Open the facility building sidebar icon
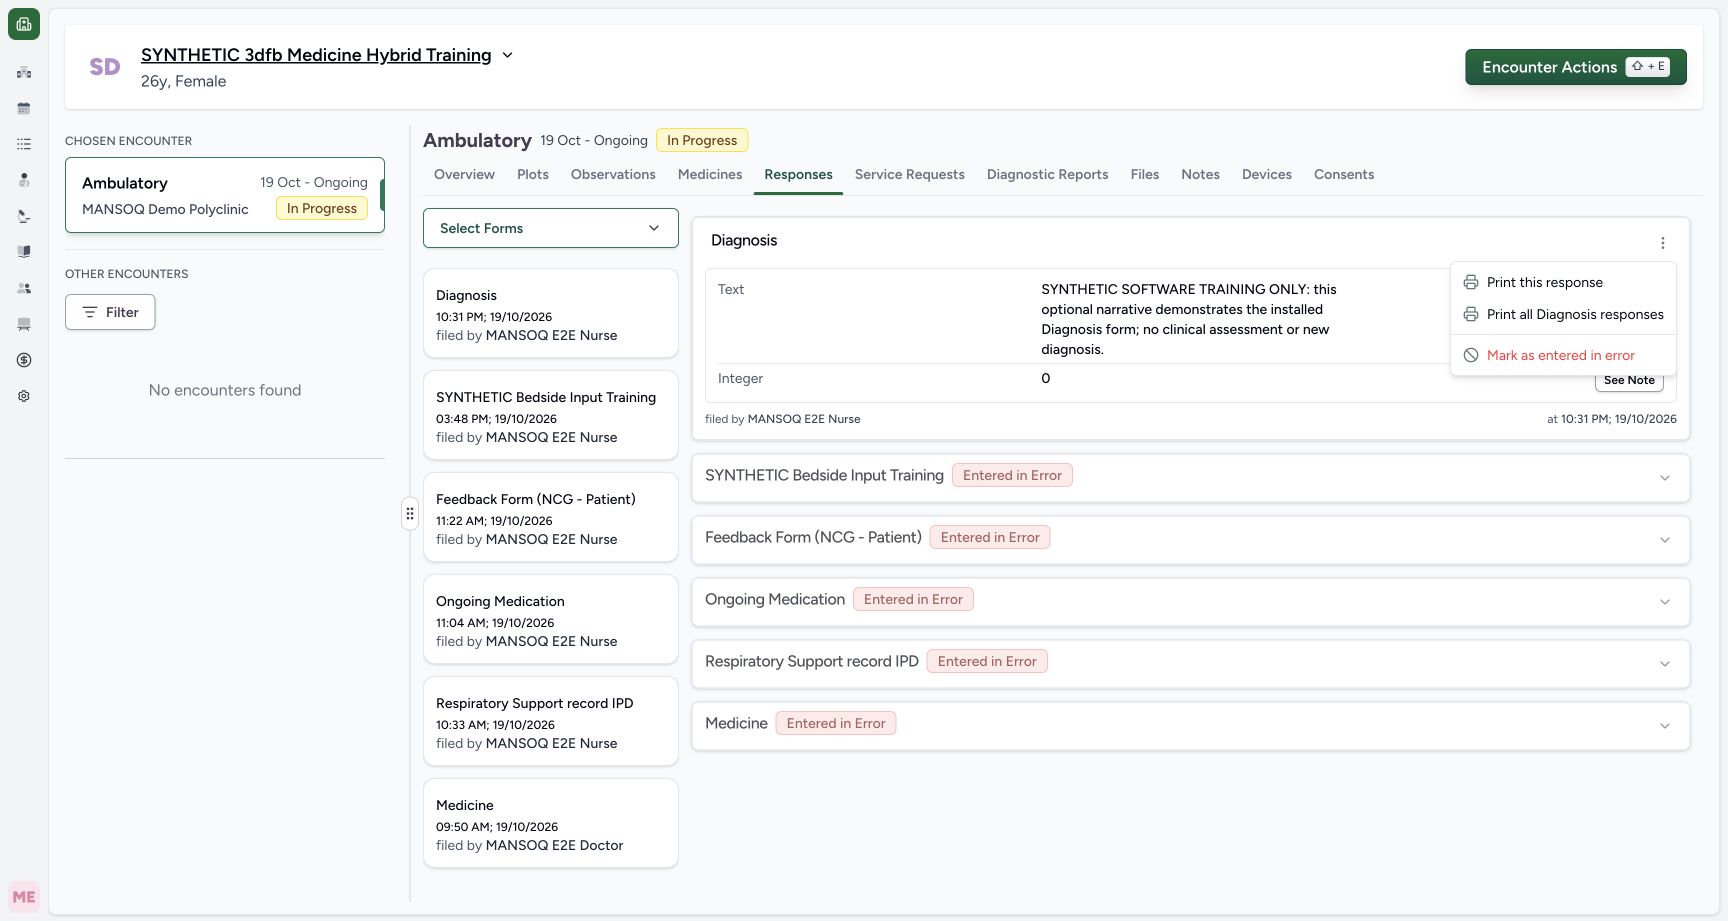Image resolution: width=1728 pixels, height=921 pixels. pyautogui.click(x=24, y=72)
